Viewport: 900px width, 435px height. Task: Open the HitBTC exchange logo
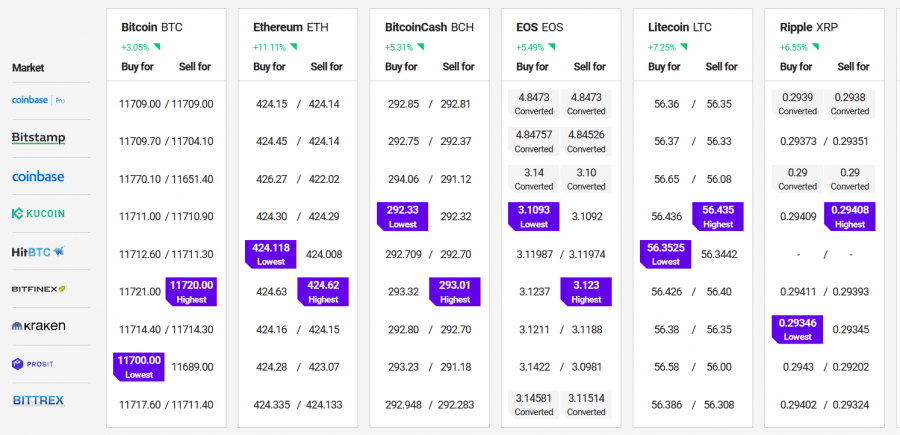[x=38, y=251]
